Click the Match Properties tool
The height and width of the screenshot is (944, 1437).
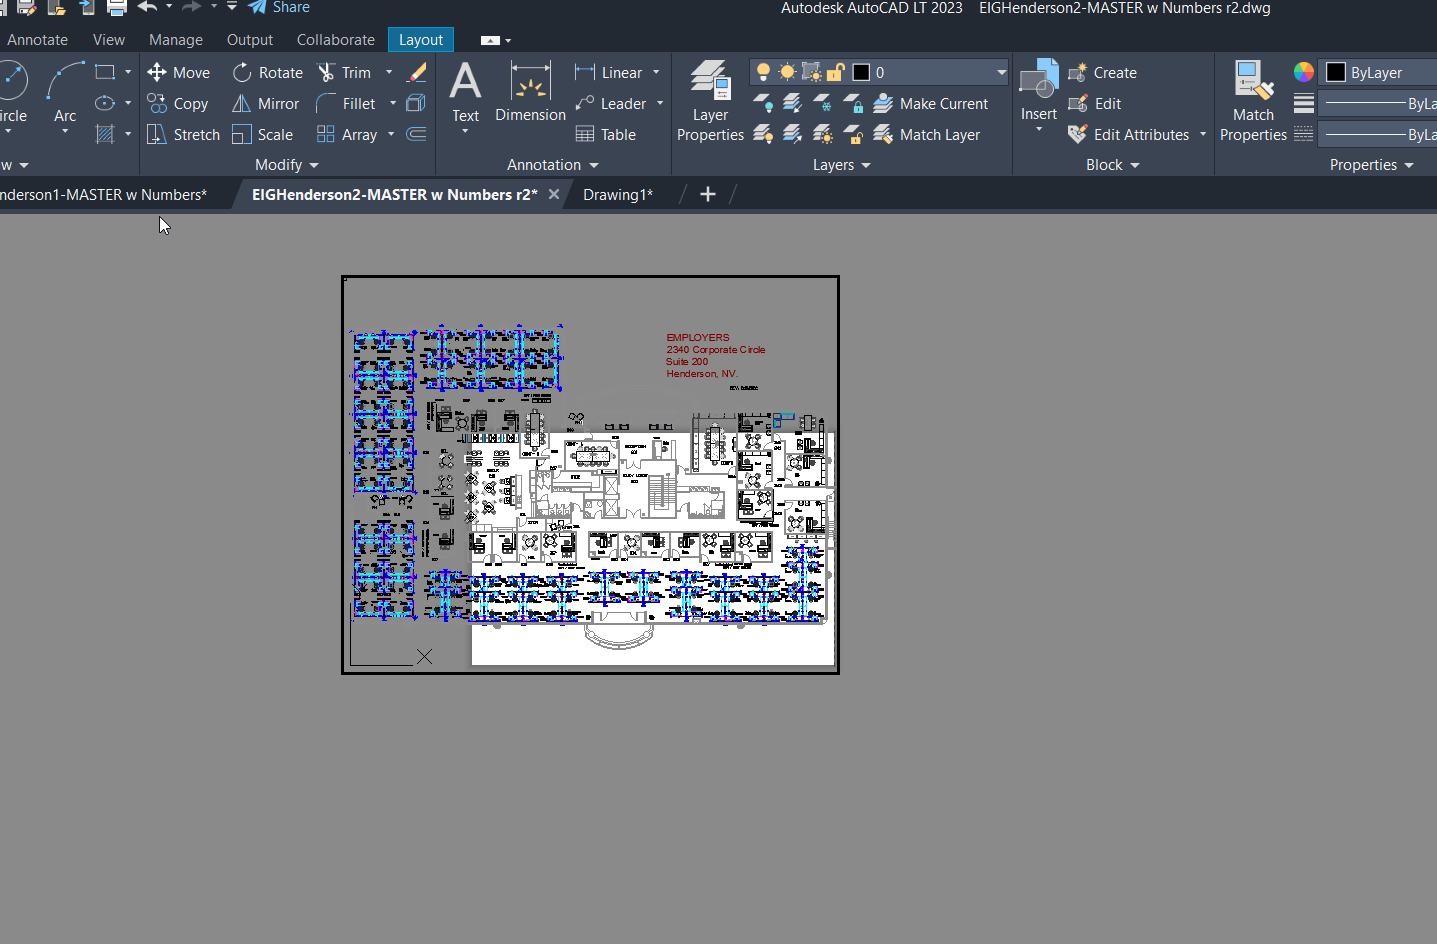(x=1253, y=100)
